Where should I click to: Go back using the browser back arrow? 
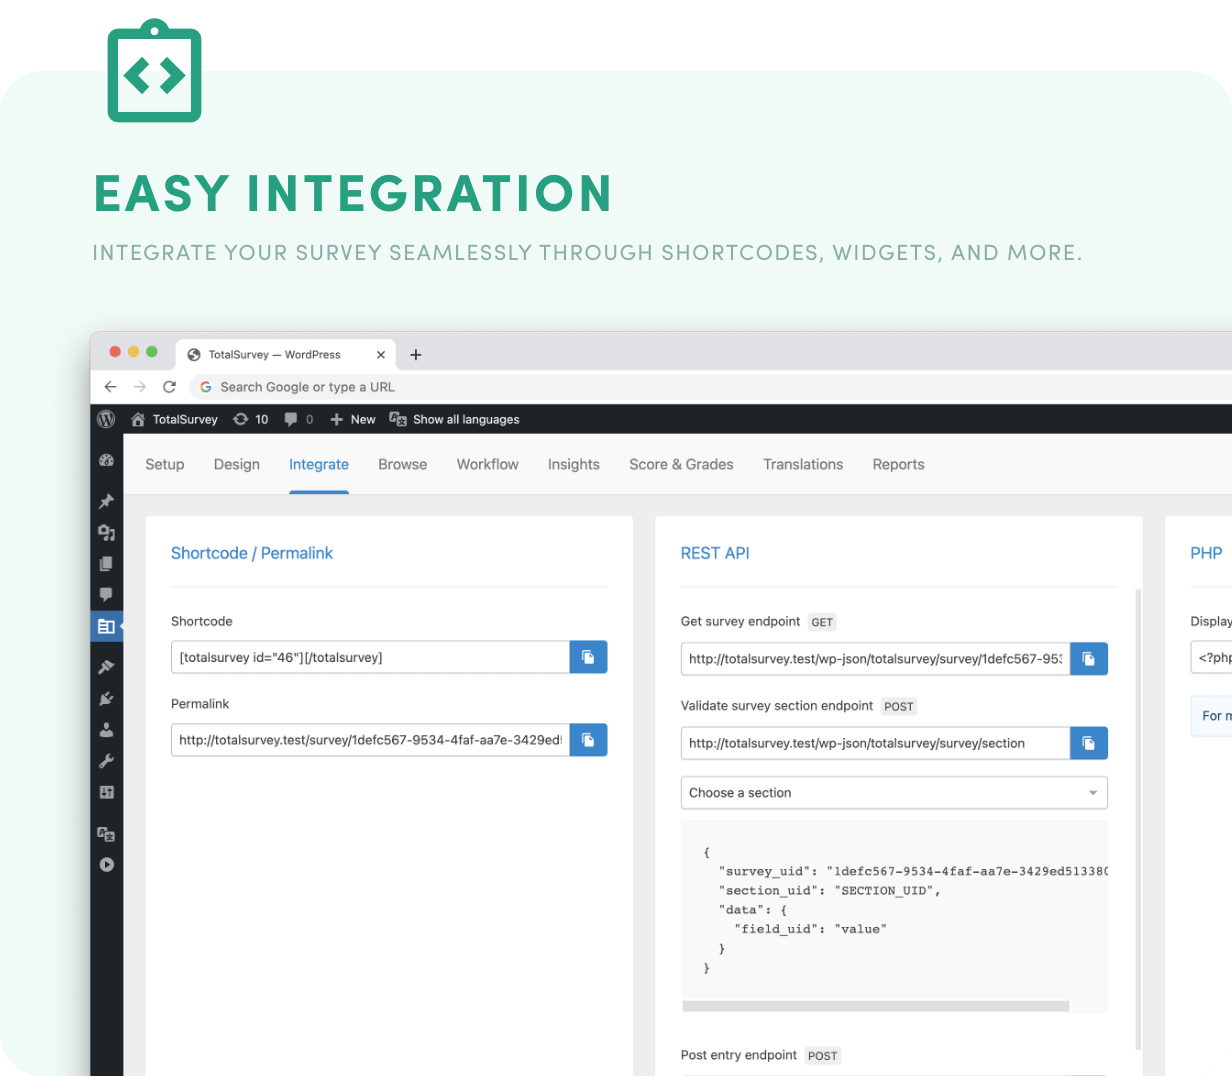point(111,387)
